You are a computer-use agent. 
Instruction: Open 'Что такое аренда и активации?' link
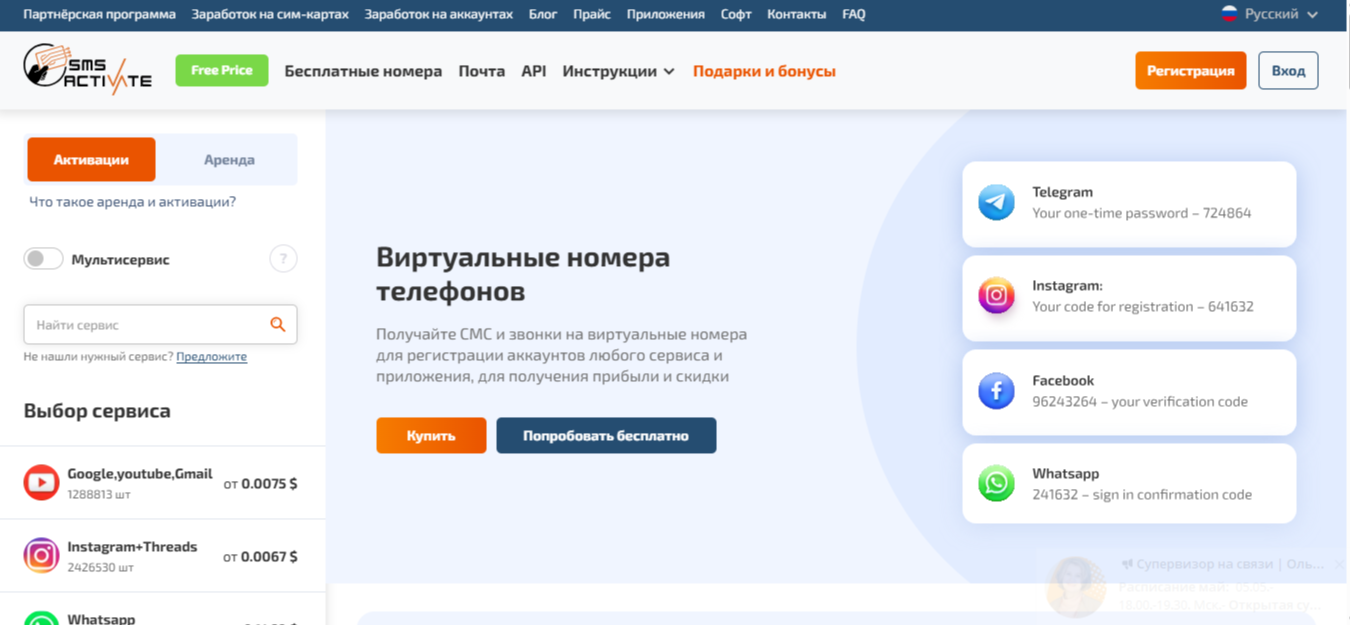(x=133, y=202)
